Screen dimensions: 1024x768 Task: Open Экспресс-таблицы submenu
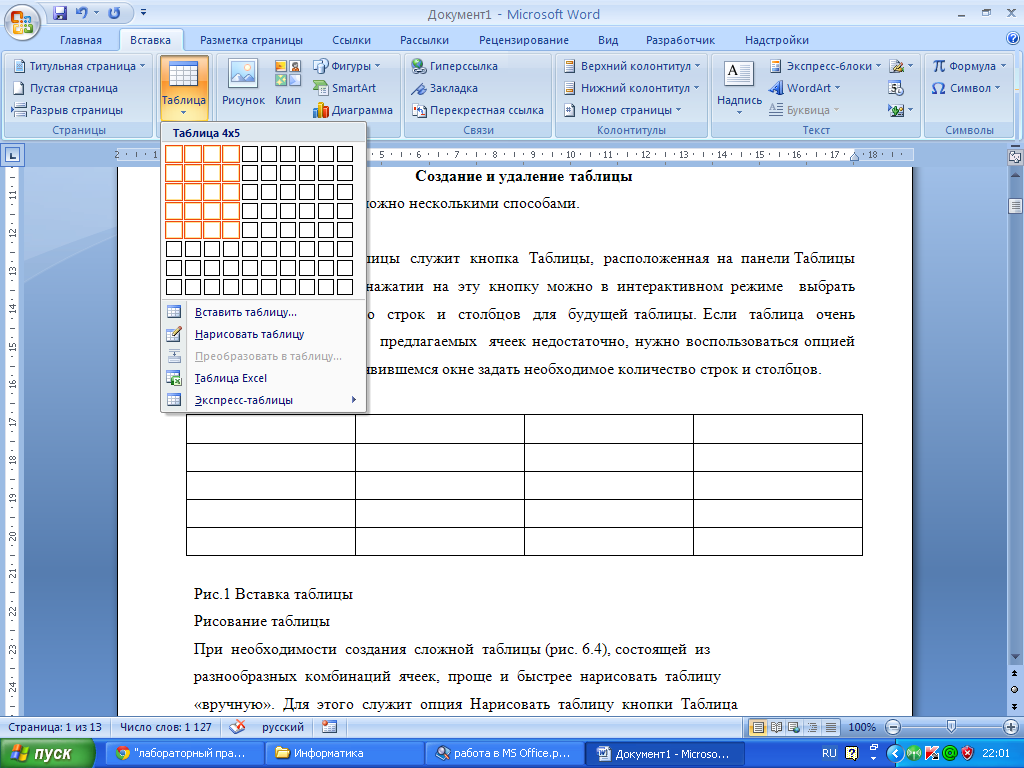(x=264, y=400)
